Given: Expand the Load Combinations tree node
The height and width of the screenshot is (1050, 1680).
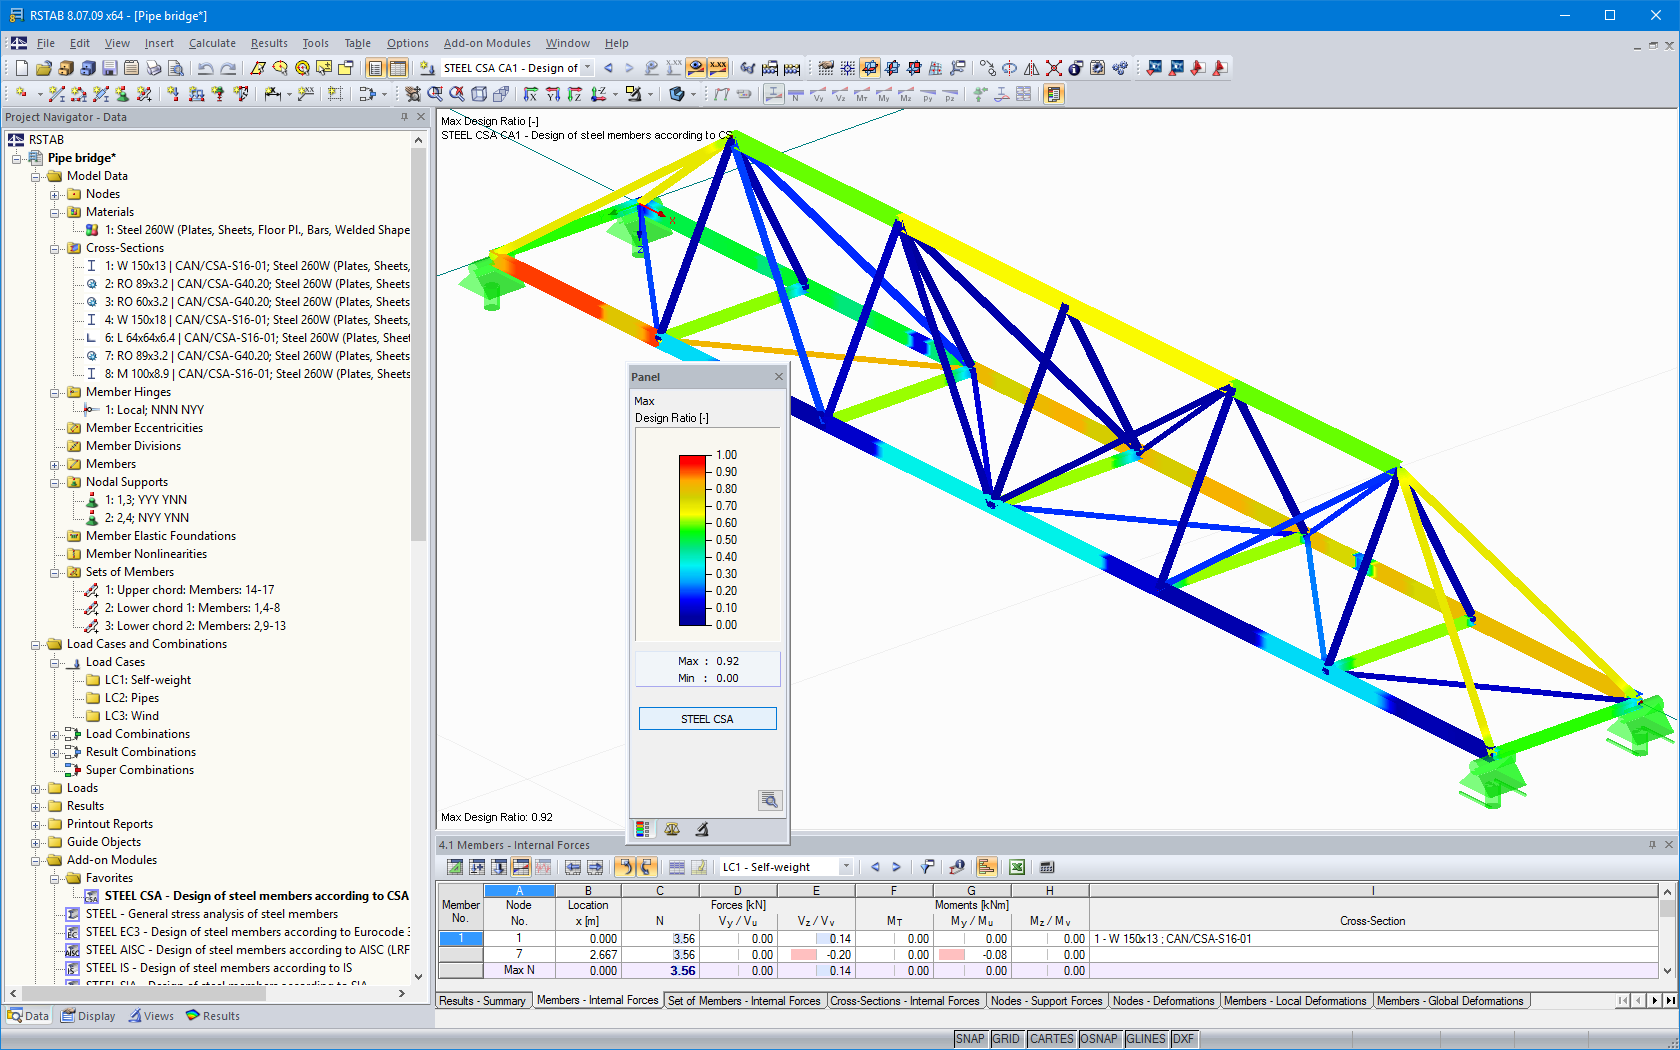Looking at the screenshot, I should pyautogui.click(x=55, y=734).
